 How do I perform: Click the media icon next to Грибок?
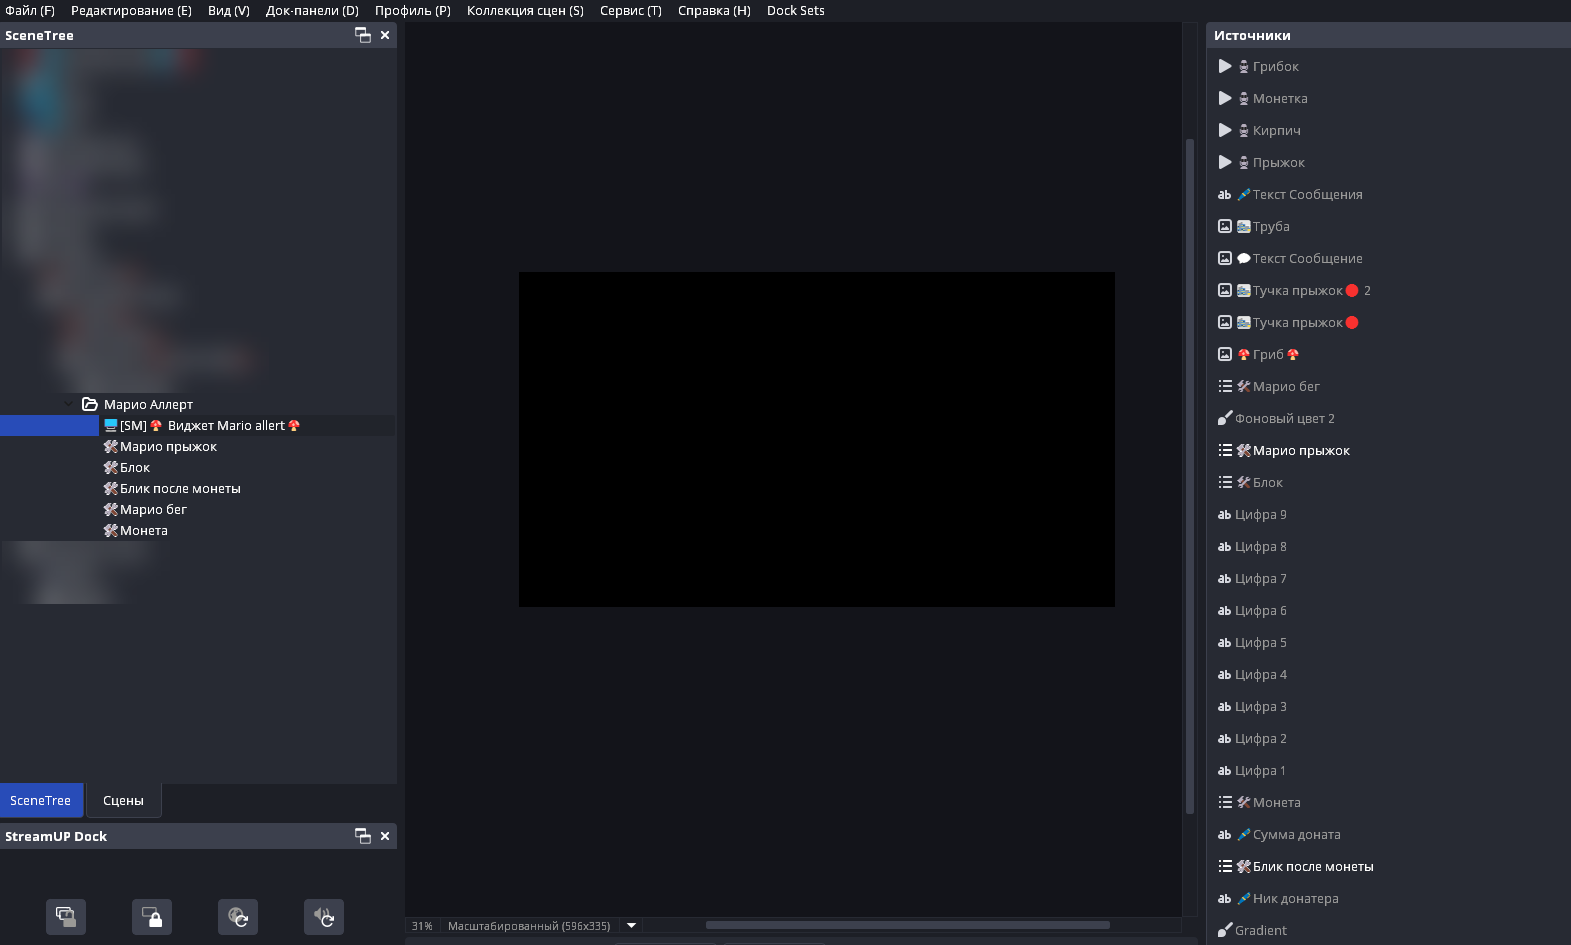pos(1225,66)
